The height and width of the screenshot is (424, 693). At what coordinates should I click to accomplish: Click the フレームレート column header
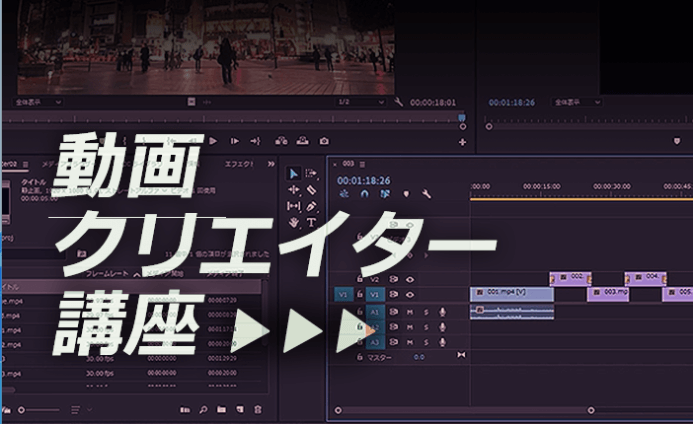[x=108, y=272]
